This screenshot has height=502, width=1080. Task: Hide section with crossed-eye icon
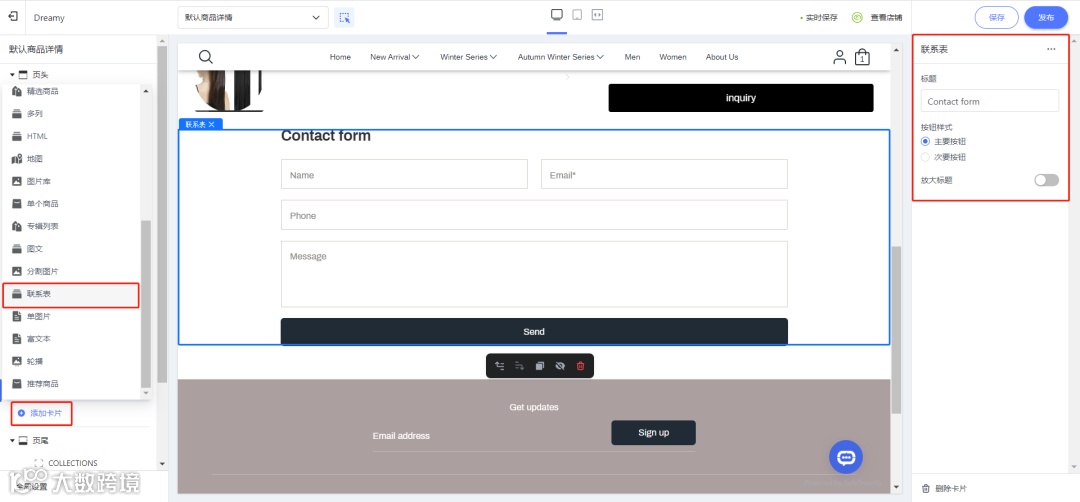560,366
